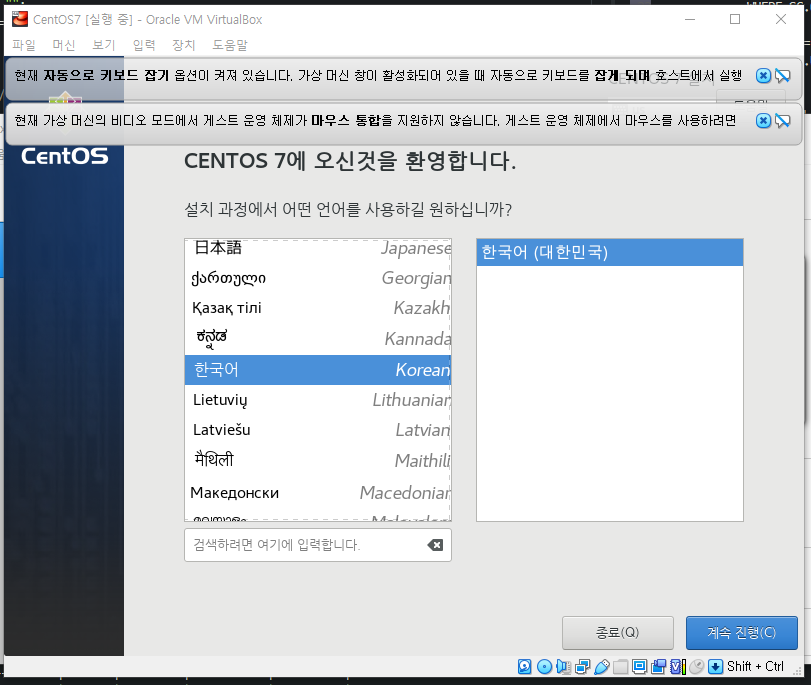Click the 종료(Q) quit button
The width and height of the screenshot is (811, 685).
click(618, 633)
